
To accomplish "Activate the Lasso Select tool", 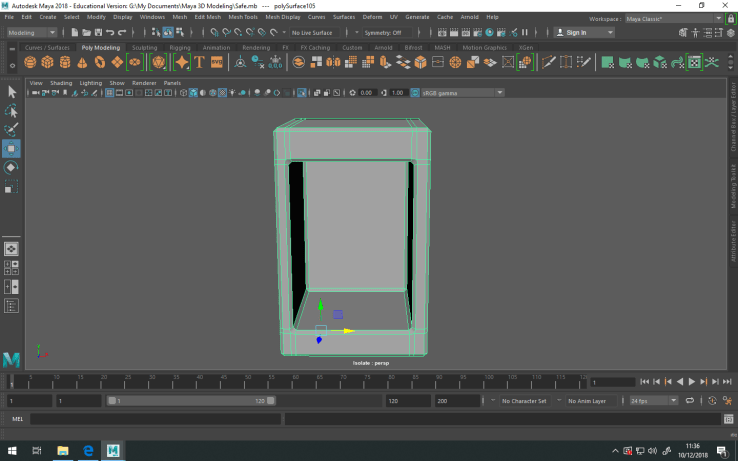I will [11, 111].
